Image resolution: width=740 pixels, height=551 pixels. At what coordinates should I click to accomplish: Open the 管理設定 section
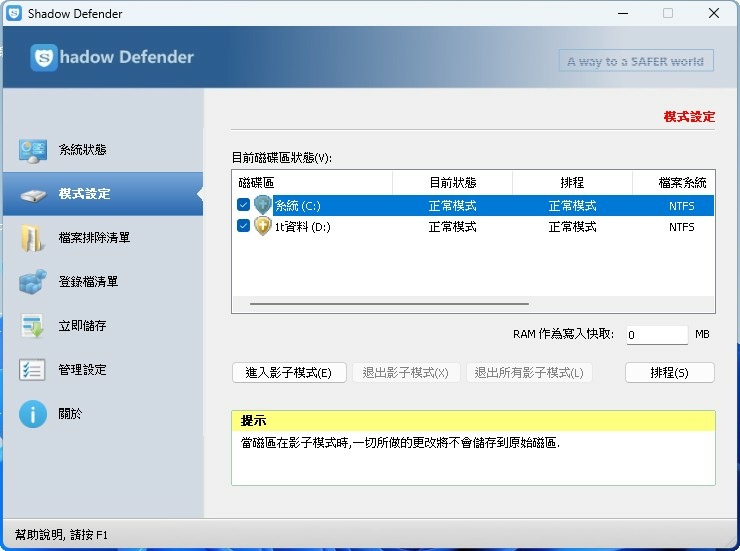coord(103,369)
